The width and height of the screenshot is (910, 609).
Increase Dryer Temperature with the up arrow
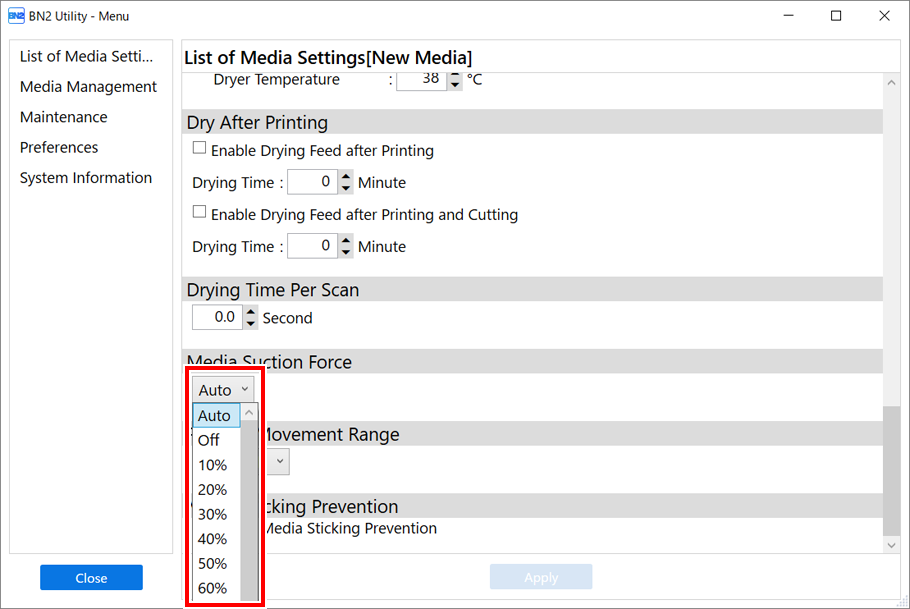tap(455, 74)
